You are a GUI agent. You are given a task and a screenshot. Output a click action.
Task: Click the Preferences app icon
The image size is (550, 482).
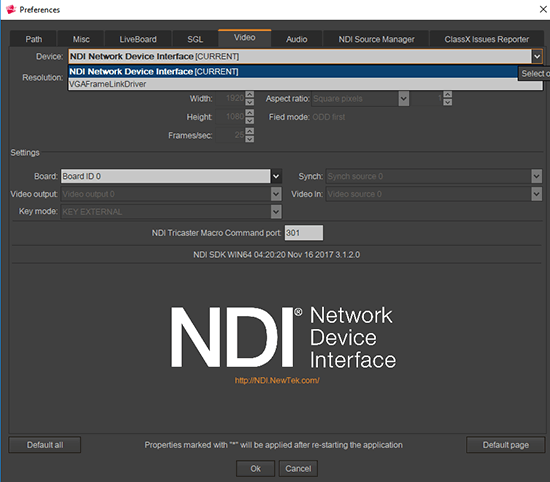11,9
